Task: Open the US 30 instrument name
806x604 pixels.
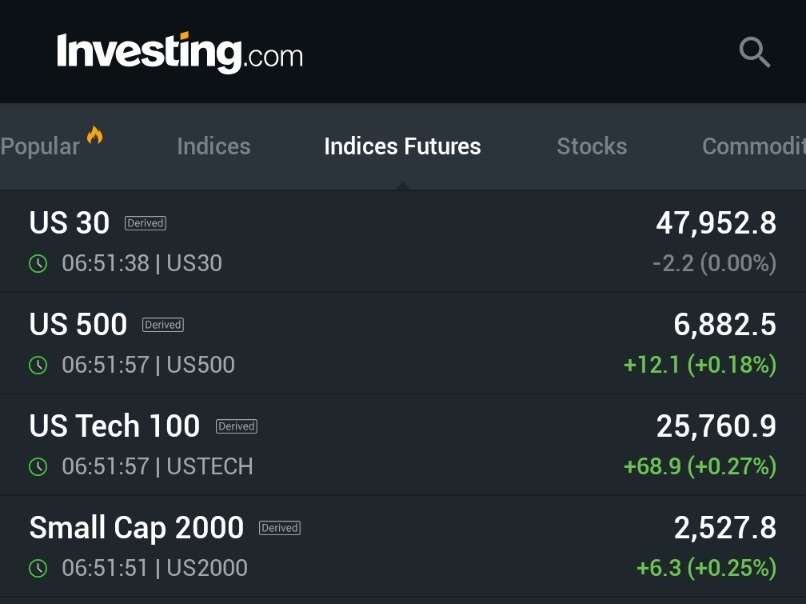Action: click(69, 223)
